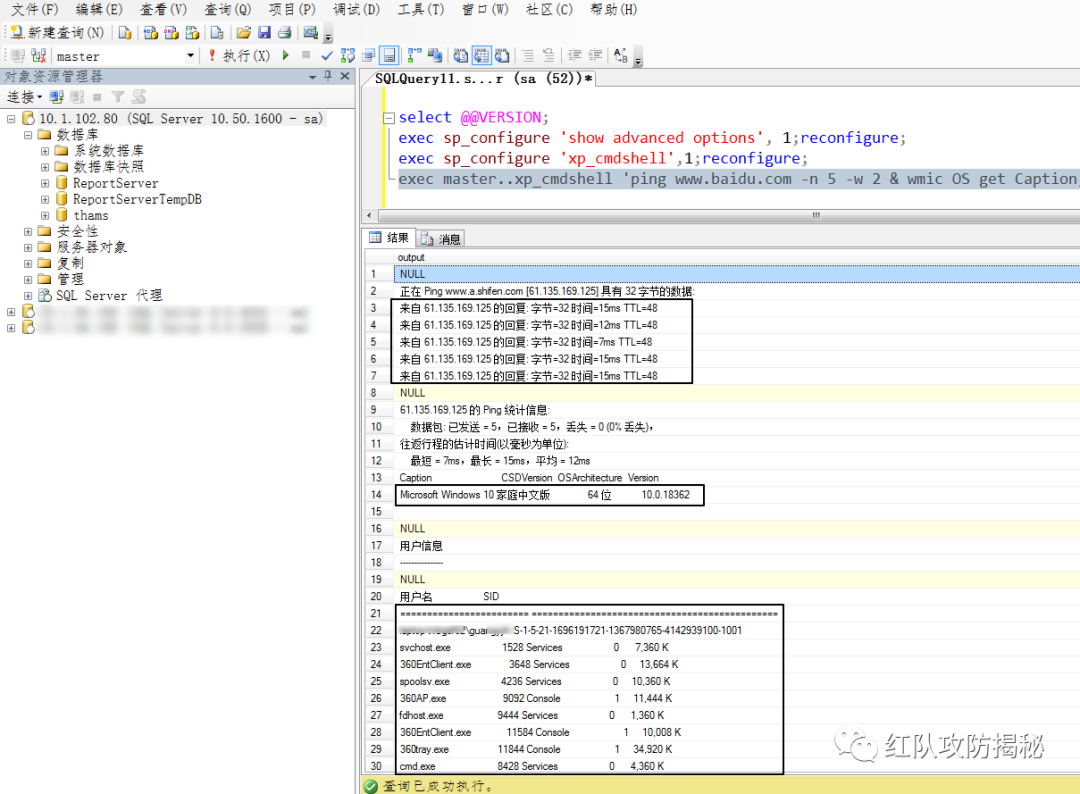Viewport: 1080px width, 794px height.
Task: Open the 文件(F) menu
Action: [34, 10]
